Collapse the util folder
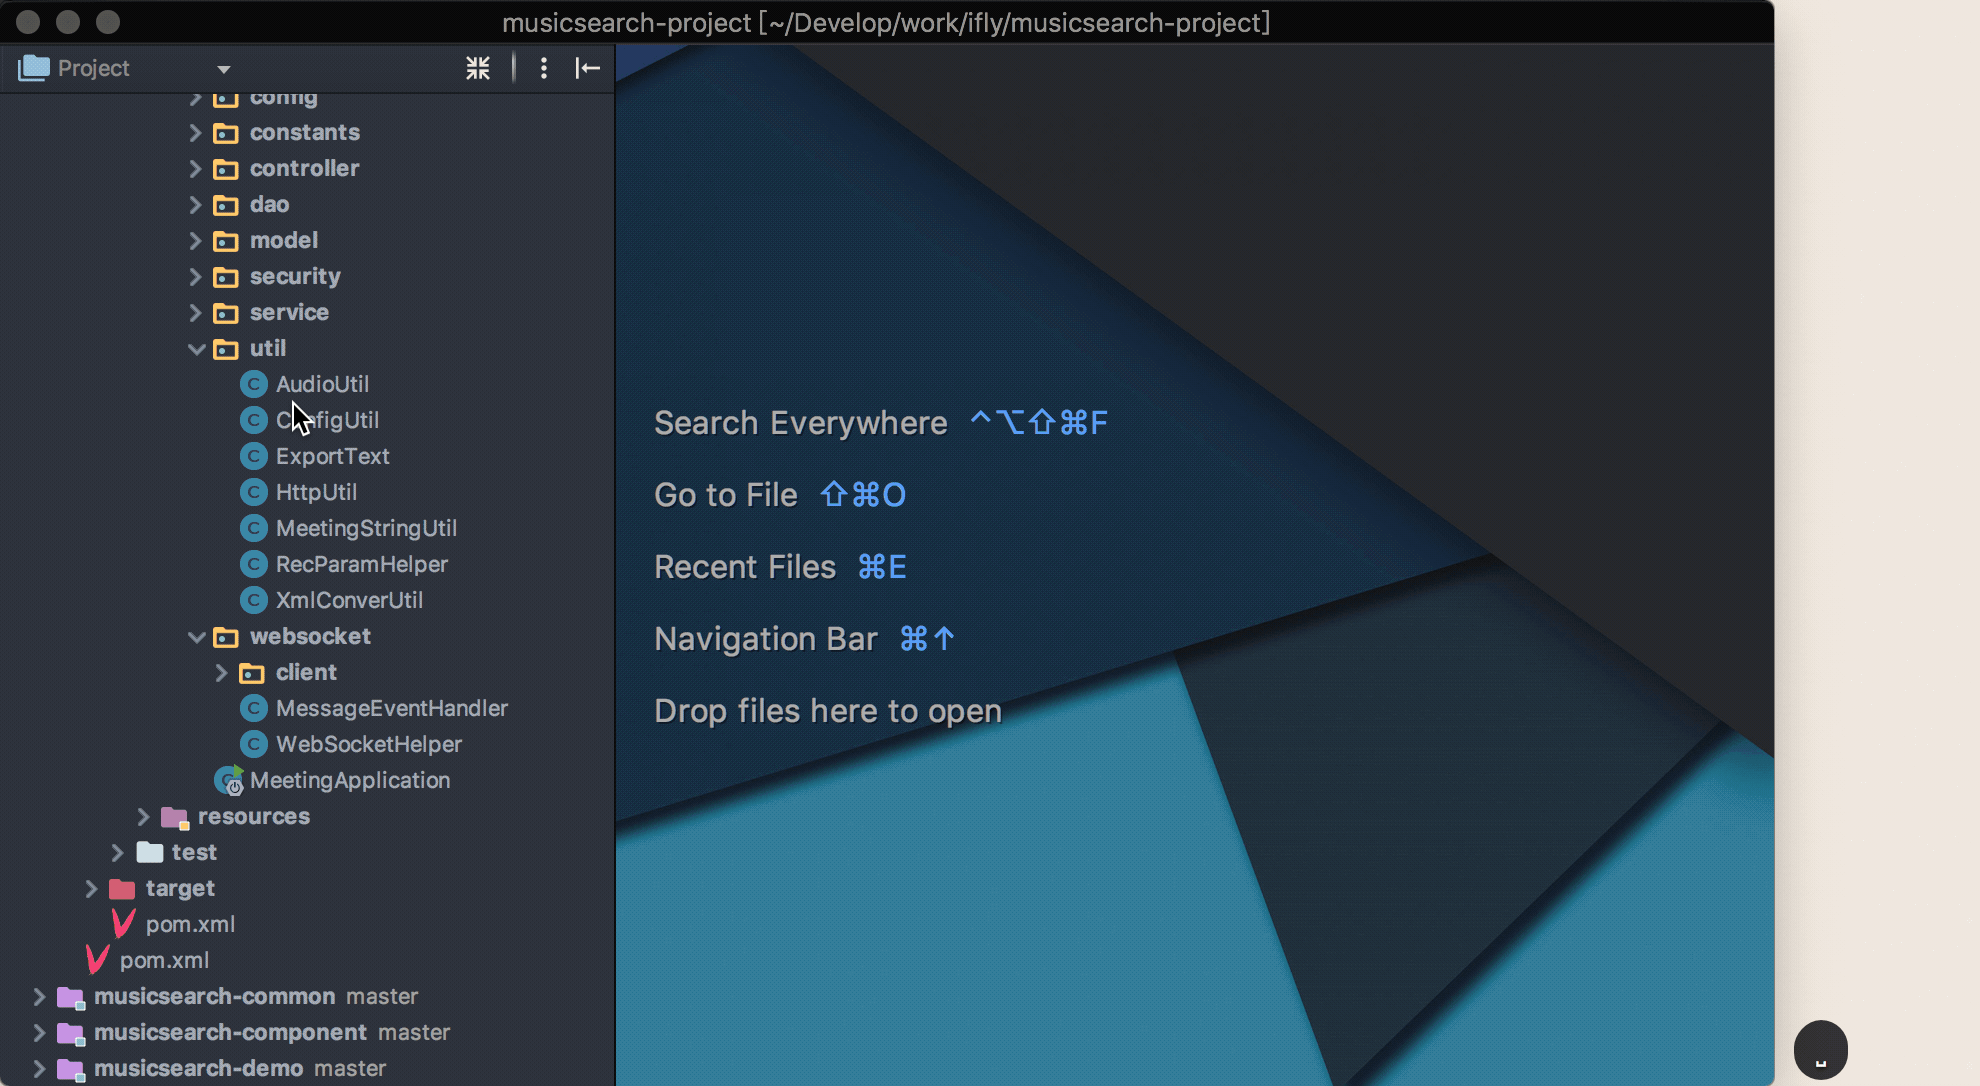1980x1086 pixels. pos(196,349)
